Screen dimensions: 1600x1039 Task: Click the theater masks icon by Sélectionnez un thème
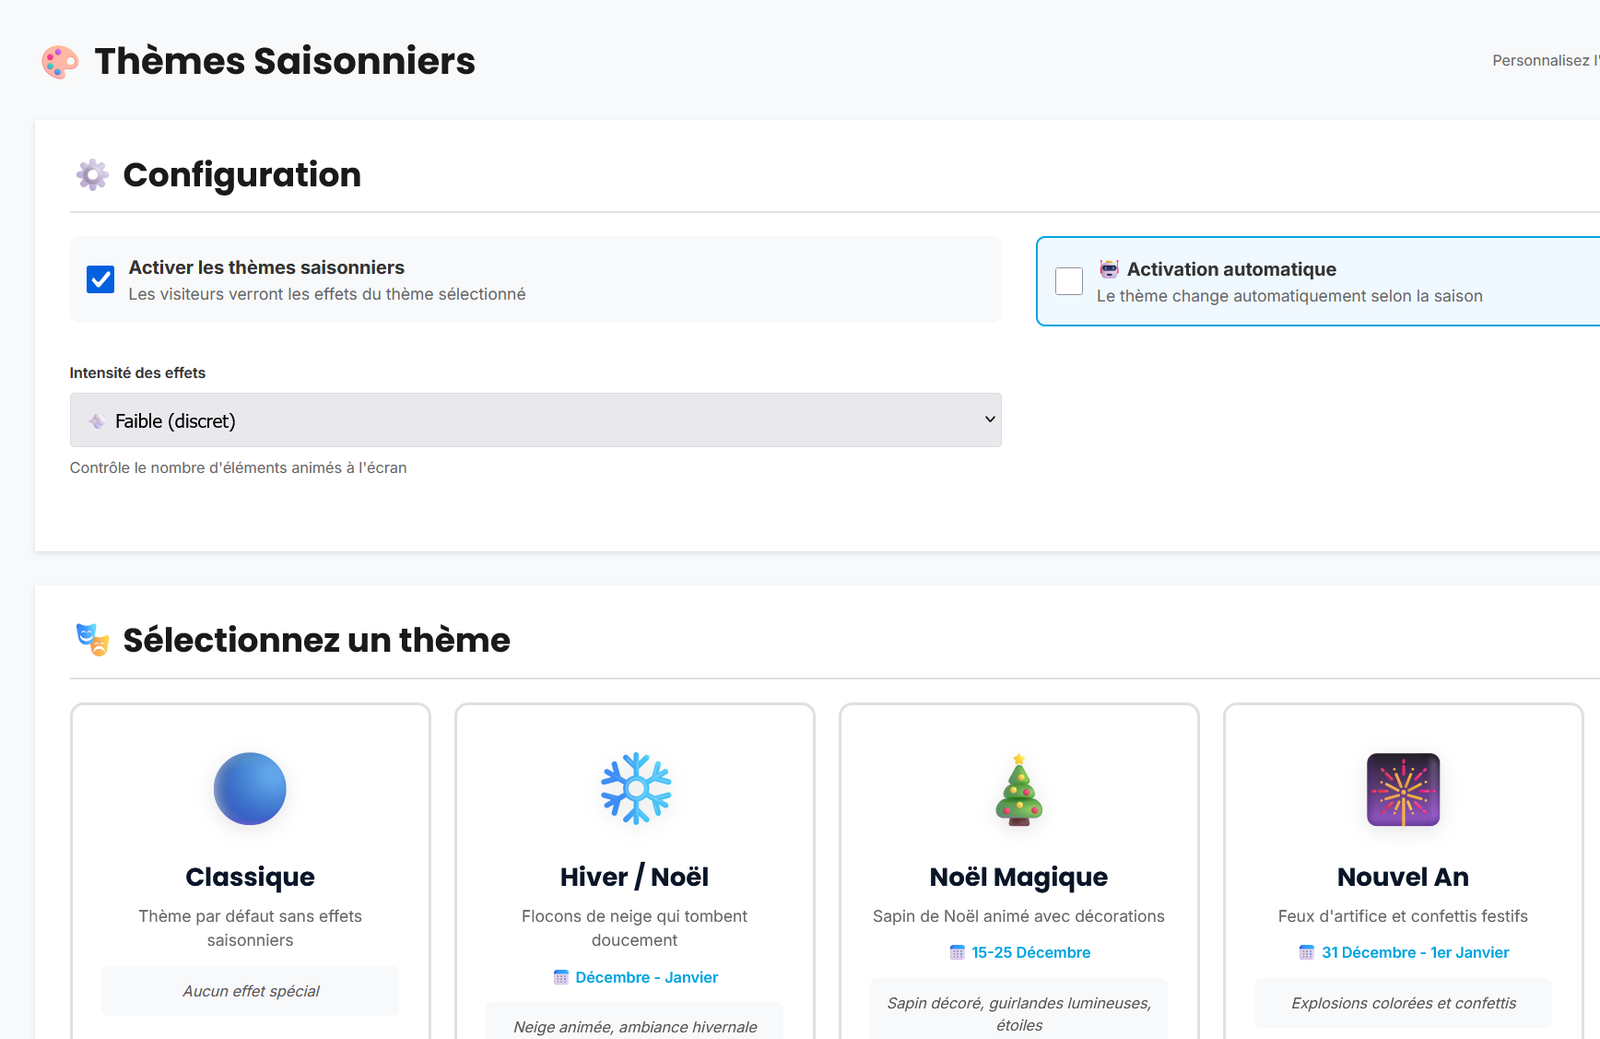pos(92,639)
